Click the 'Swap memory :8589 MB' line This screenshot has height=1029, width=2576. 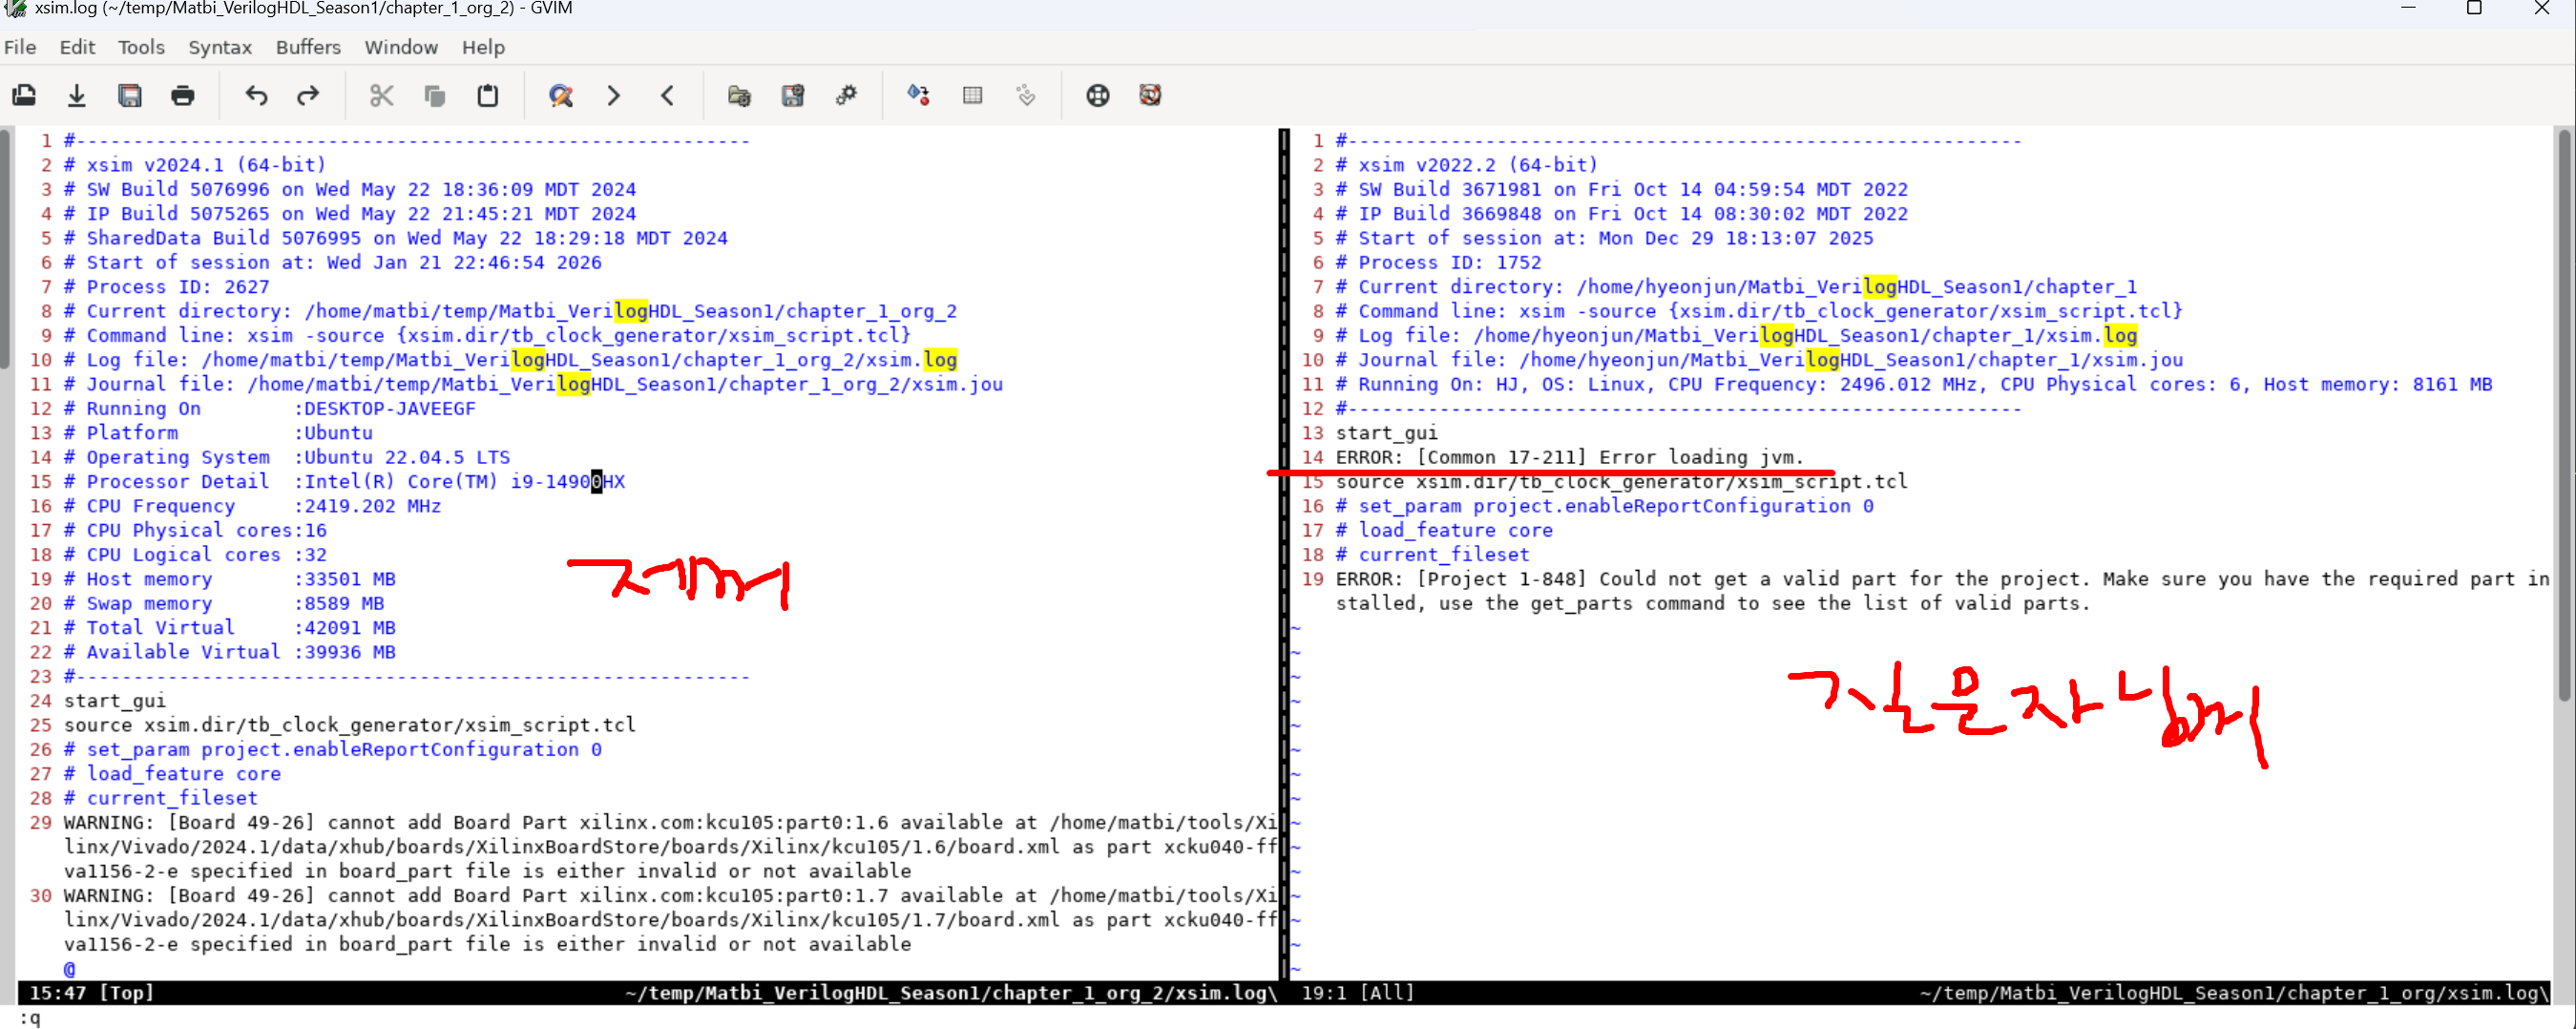coord(224,604)
